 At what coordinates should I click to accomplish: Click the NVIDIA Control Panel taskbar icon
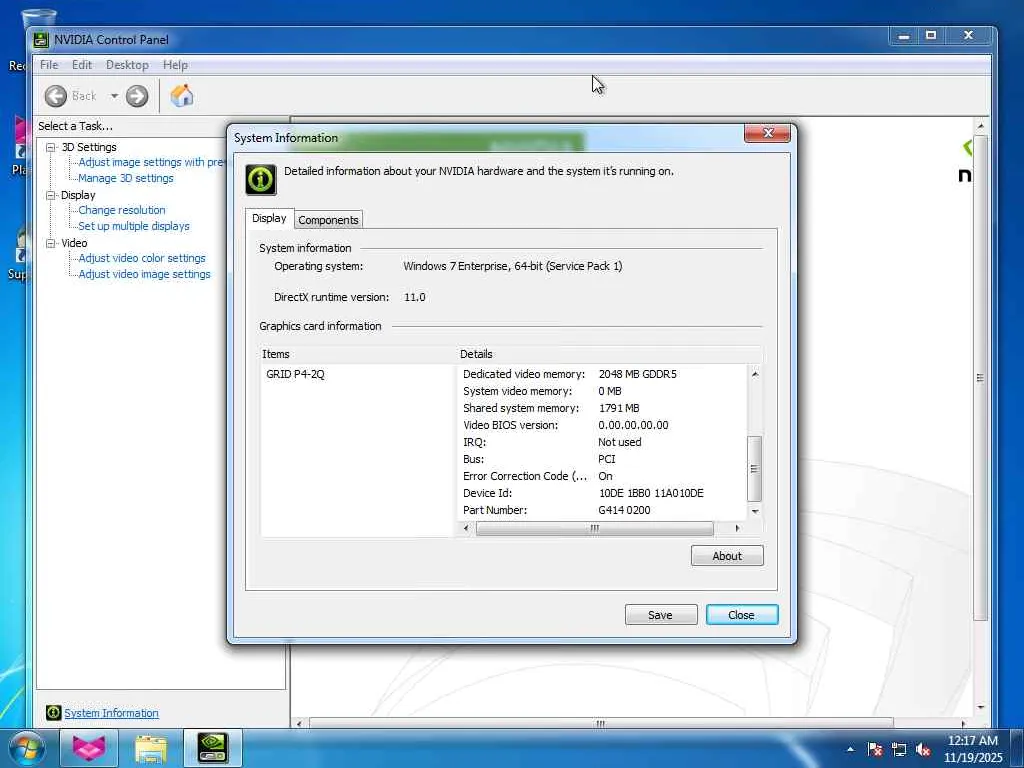(213, 748)
